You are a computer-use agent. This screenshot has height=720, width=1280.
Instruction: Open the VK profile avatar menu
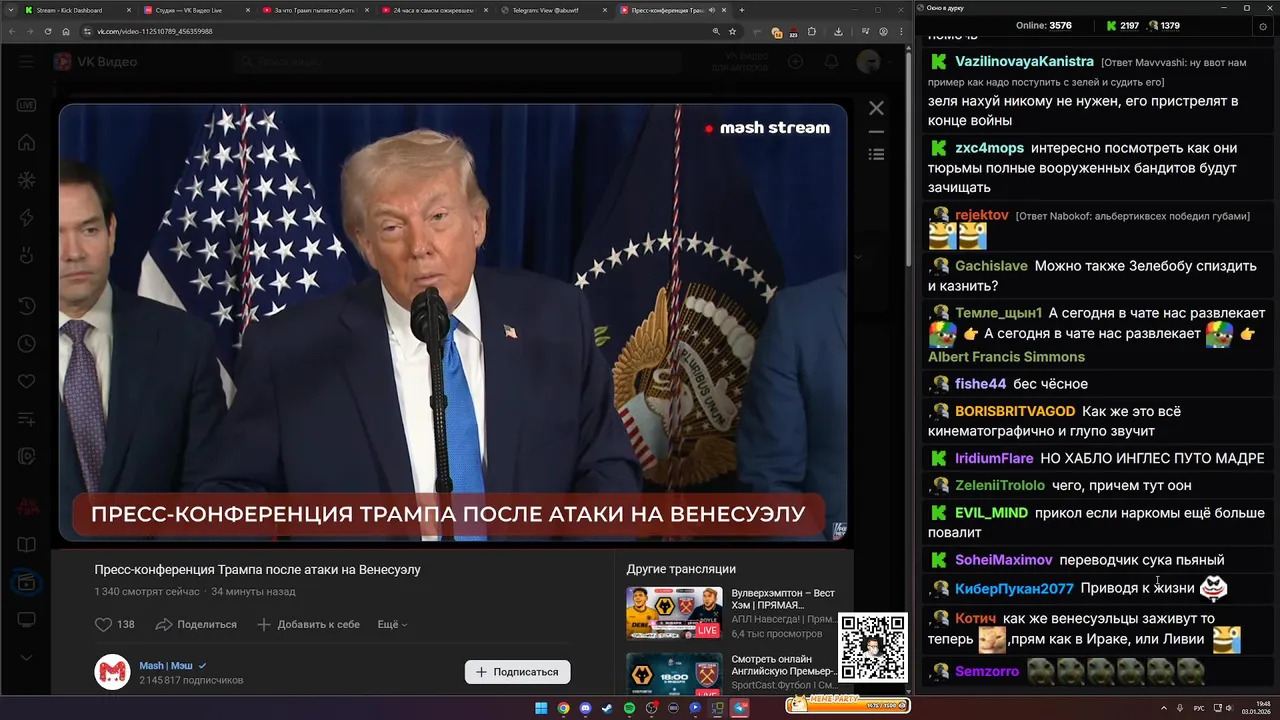pos(868,62)
